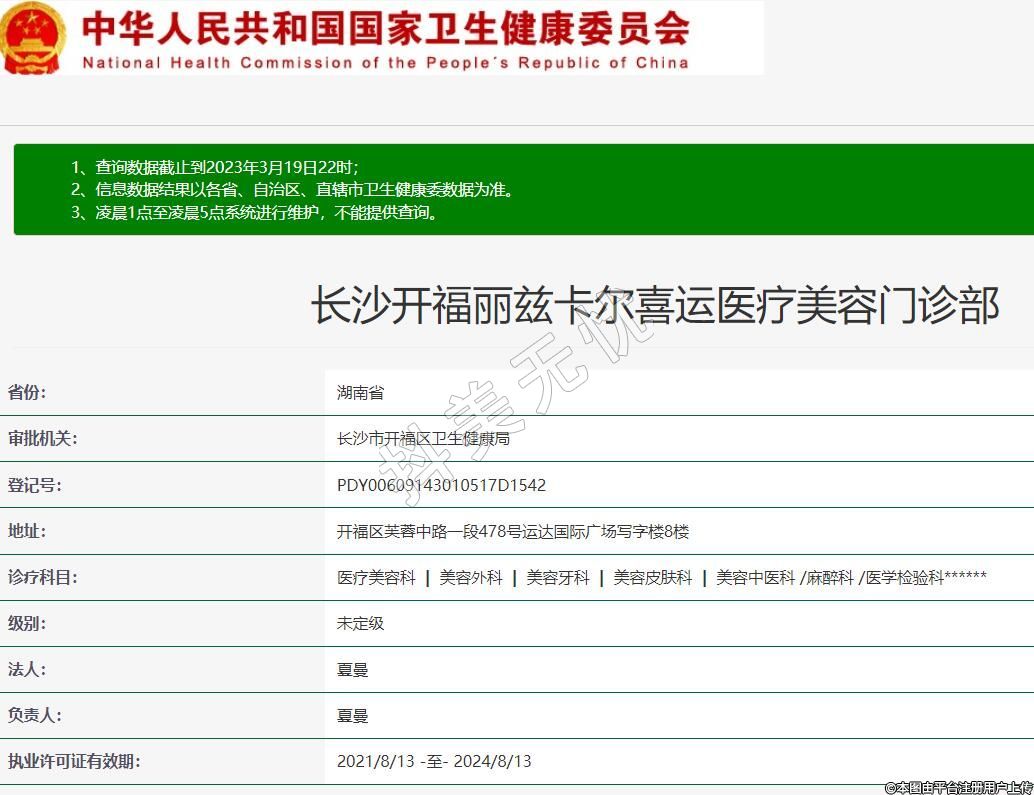Select the value 湖南省

click(360, 393)
